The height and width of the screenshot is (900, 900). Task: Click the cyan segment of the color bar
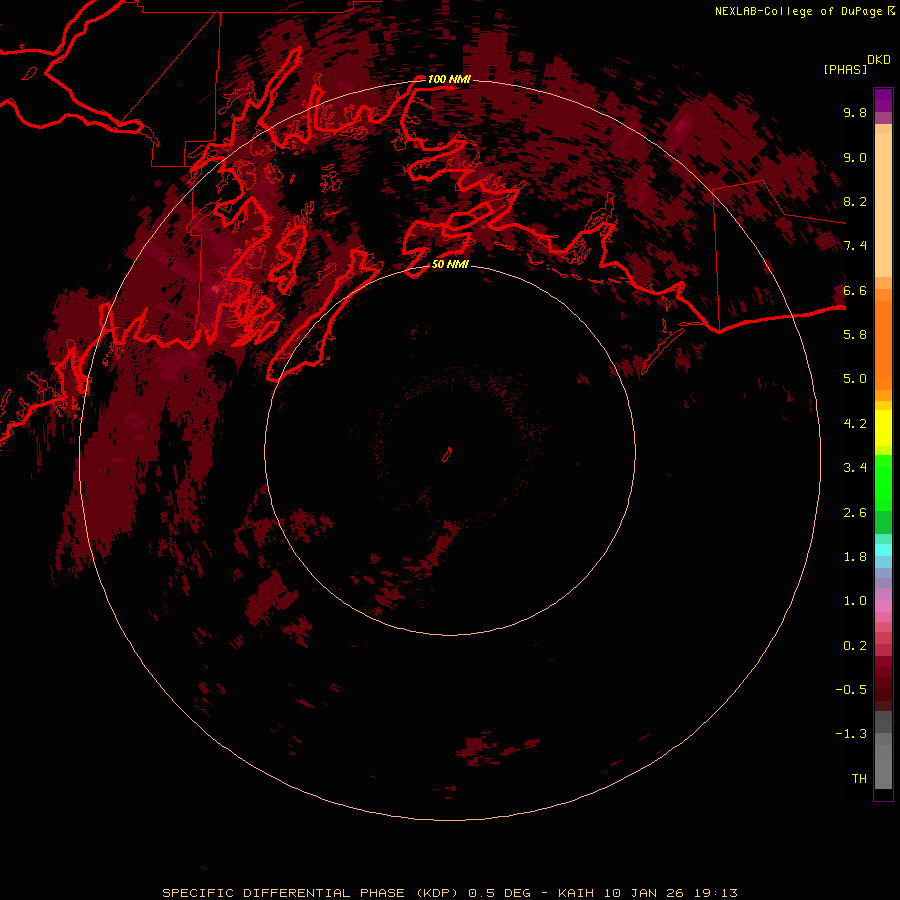point(883,550)
